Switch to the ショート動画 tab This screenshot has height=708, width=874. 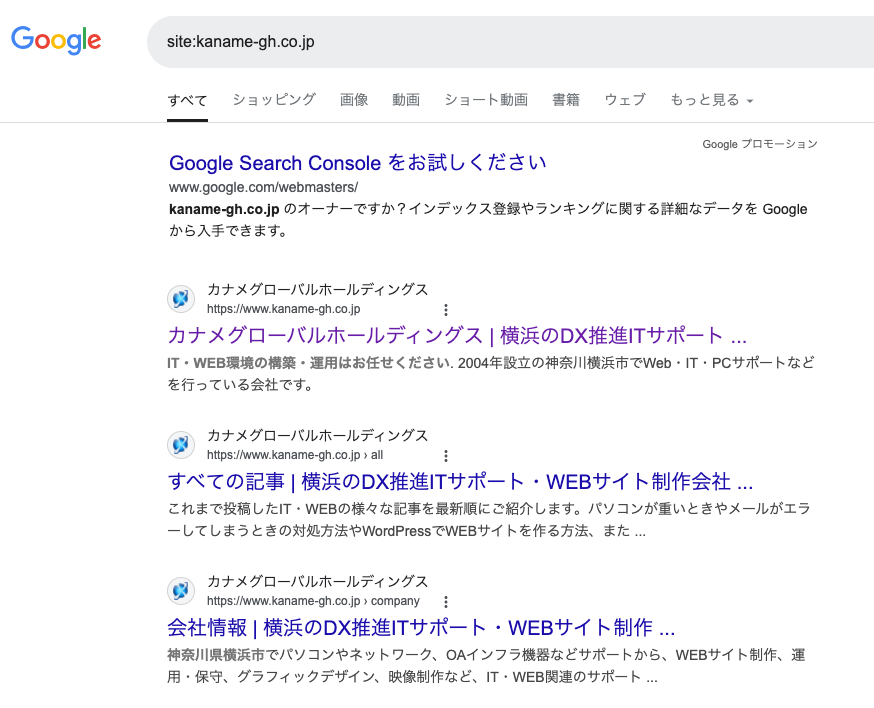[x=485, y=100]
